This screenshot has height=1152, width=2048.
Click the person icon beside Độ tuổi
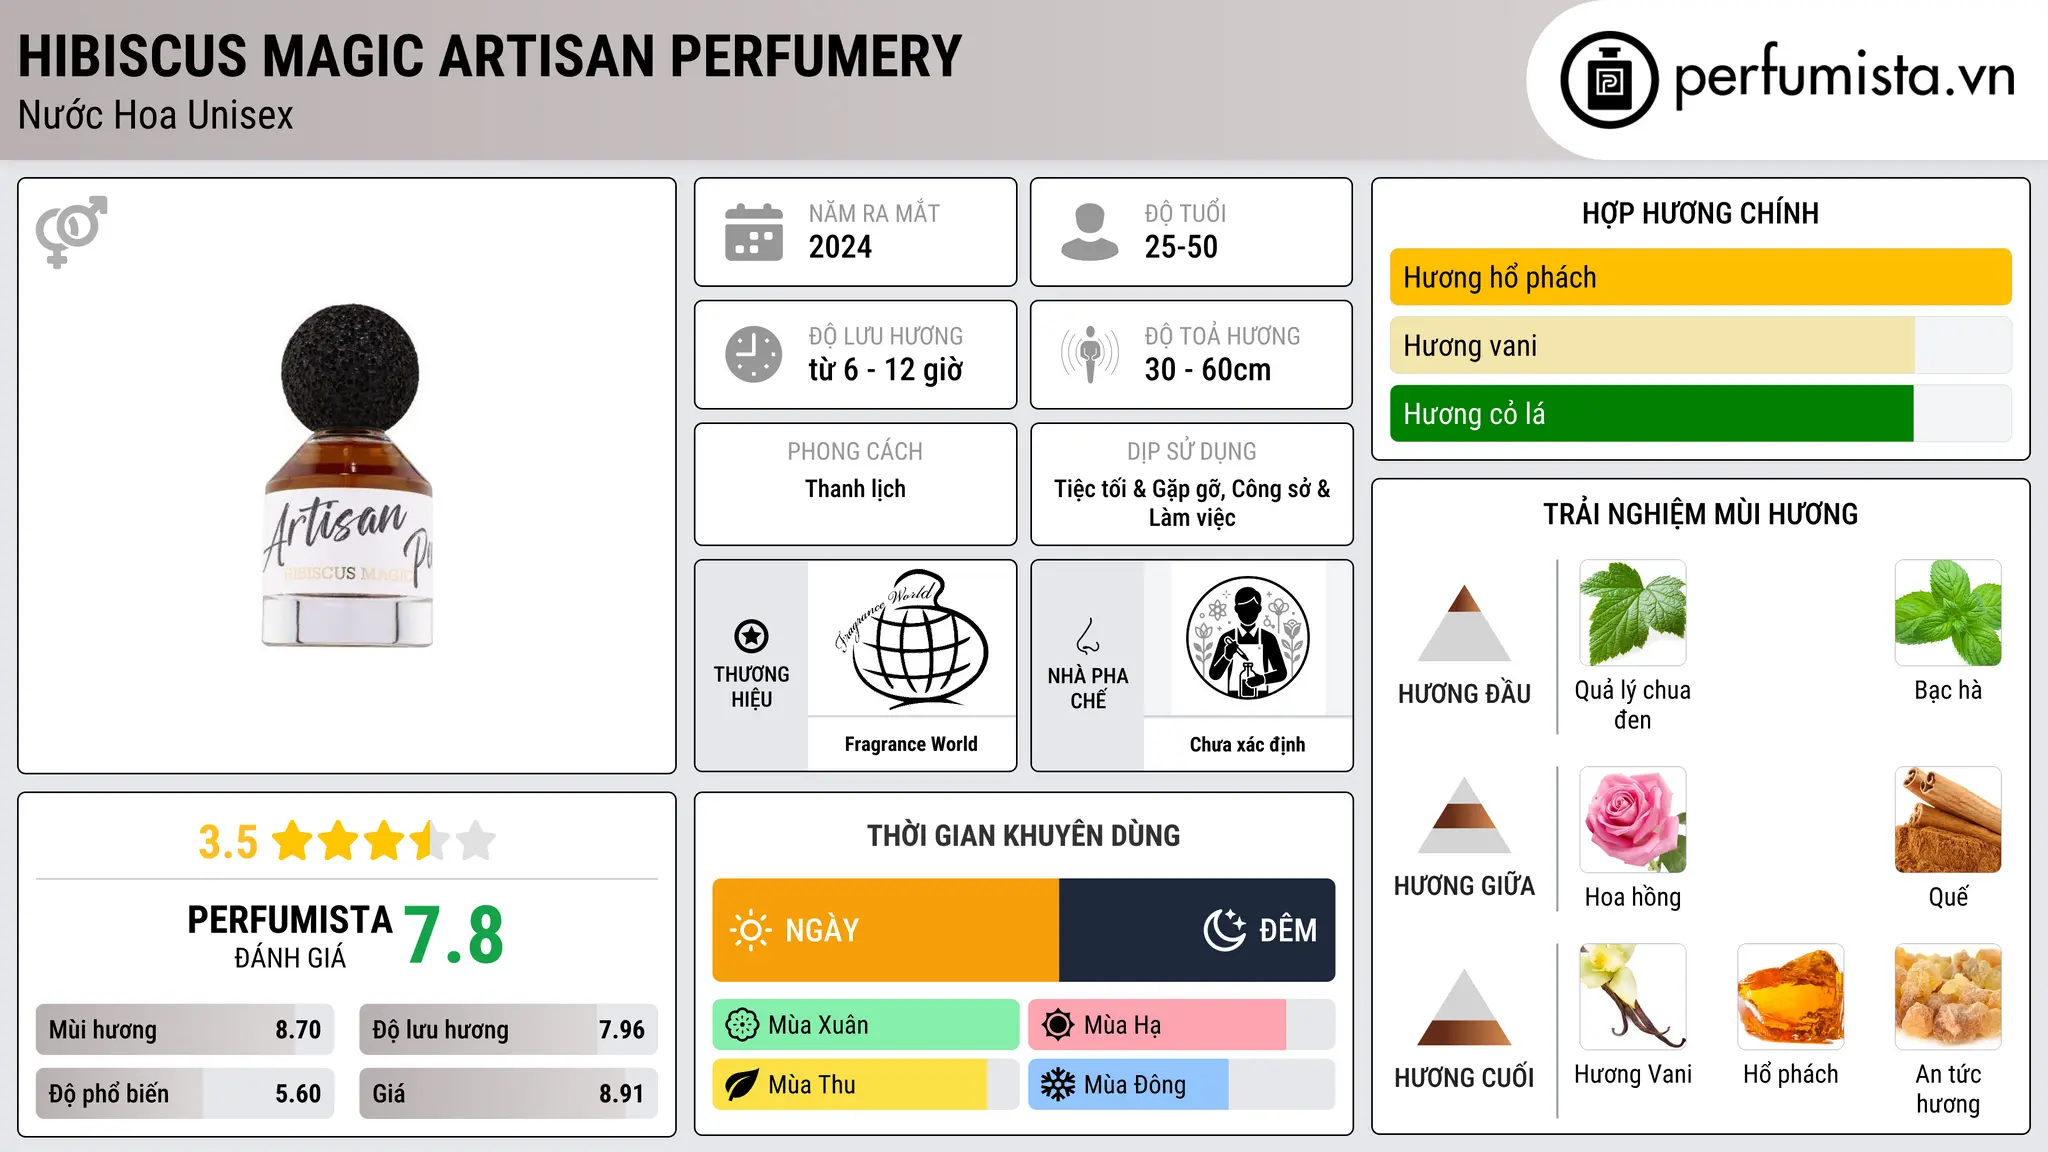(x=1090, y=232)
